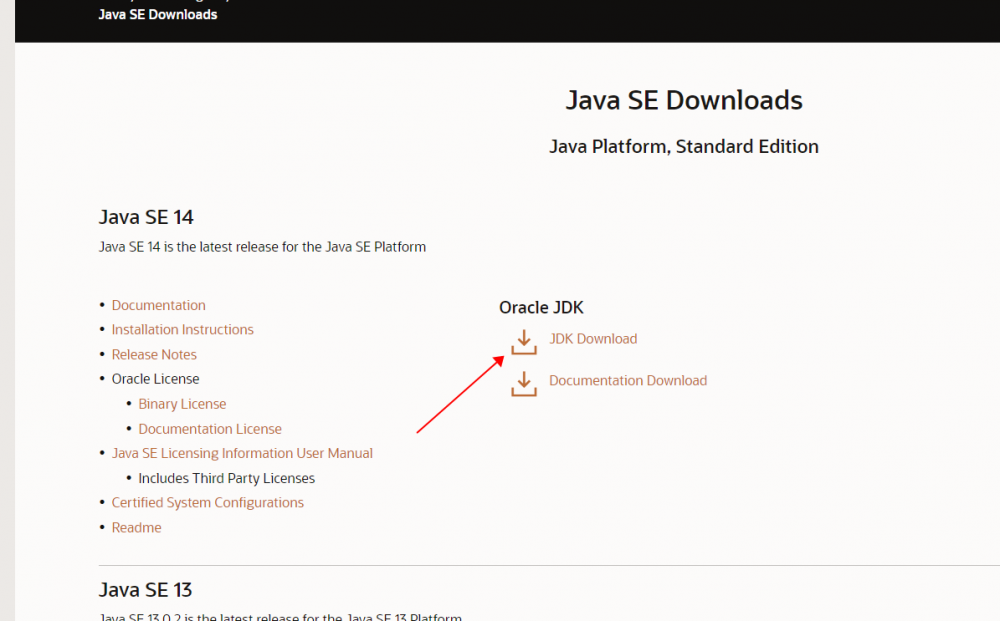Click the Java Platform, Standard Edition subtitle
This screenshot has height=621, width=1000.
684,147
